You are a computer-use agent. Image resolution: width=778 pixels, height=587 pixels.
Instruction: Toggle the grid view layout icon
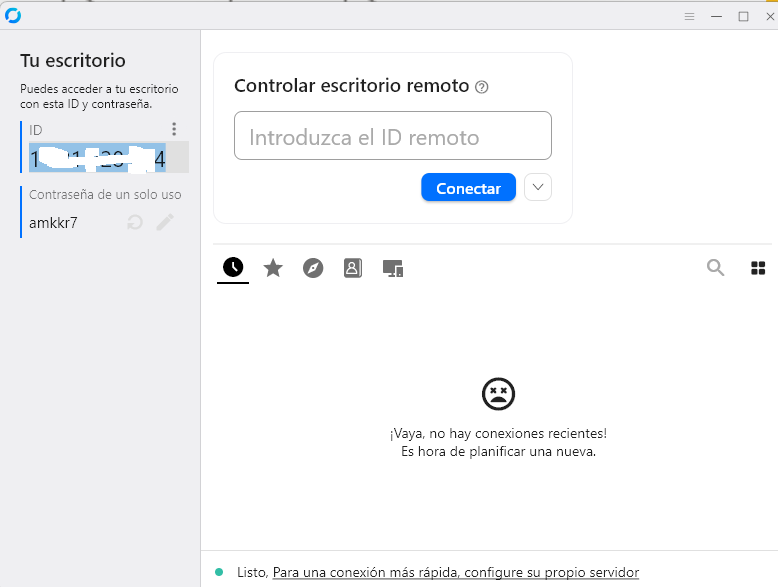(758, 267)
